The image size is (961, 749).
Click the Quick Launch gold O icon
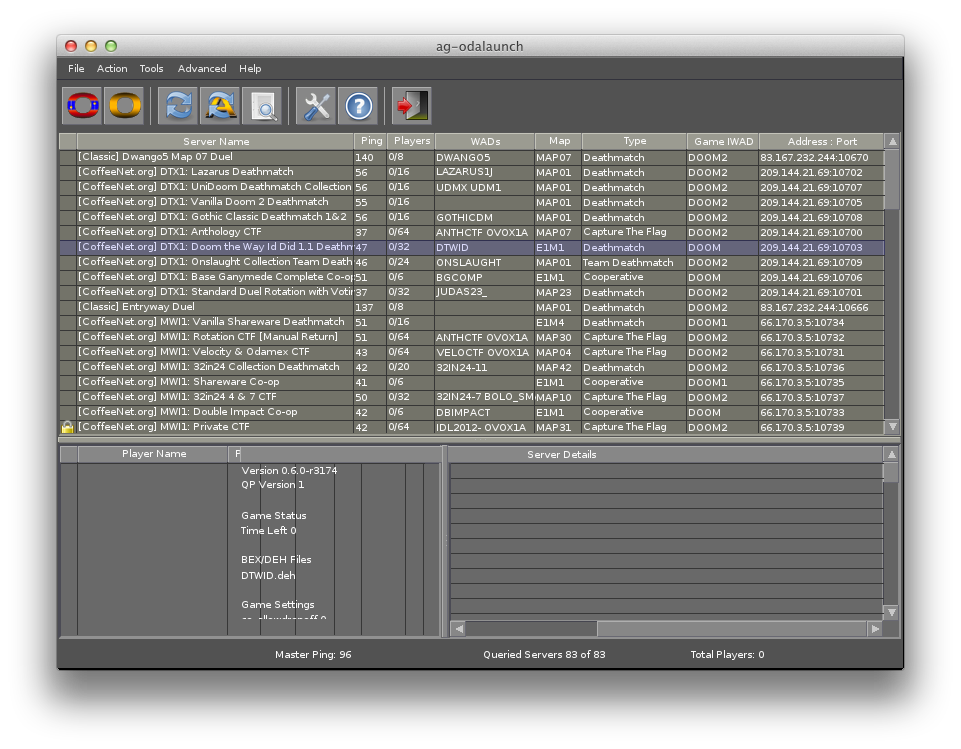click(124, 105)
